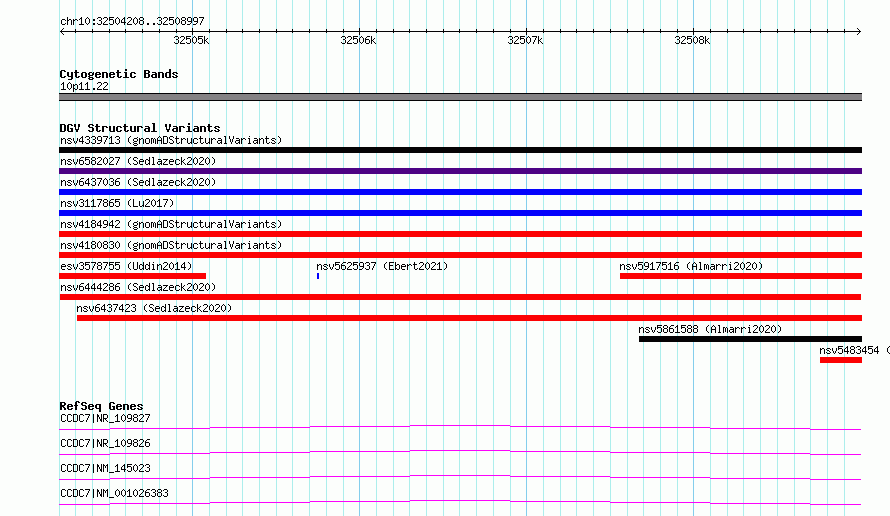Open nsv6437423 (Sedlazeck2020) variant label
The image size is (890, 516).
pyautogui.click(x=154, y=308)
